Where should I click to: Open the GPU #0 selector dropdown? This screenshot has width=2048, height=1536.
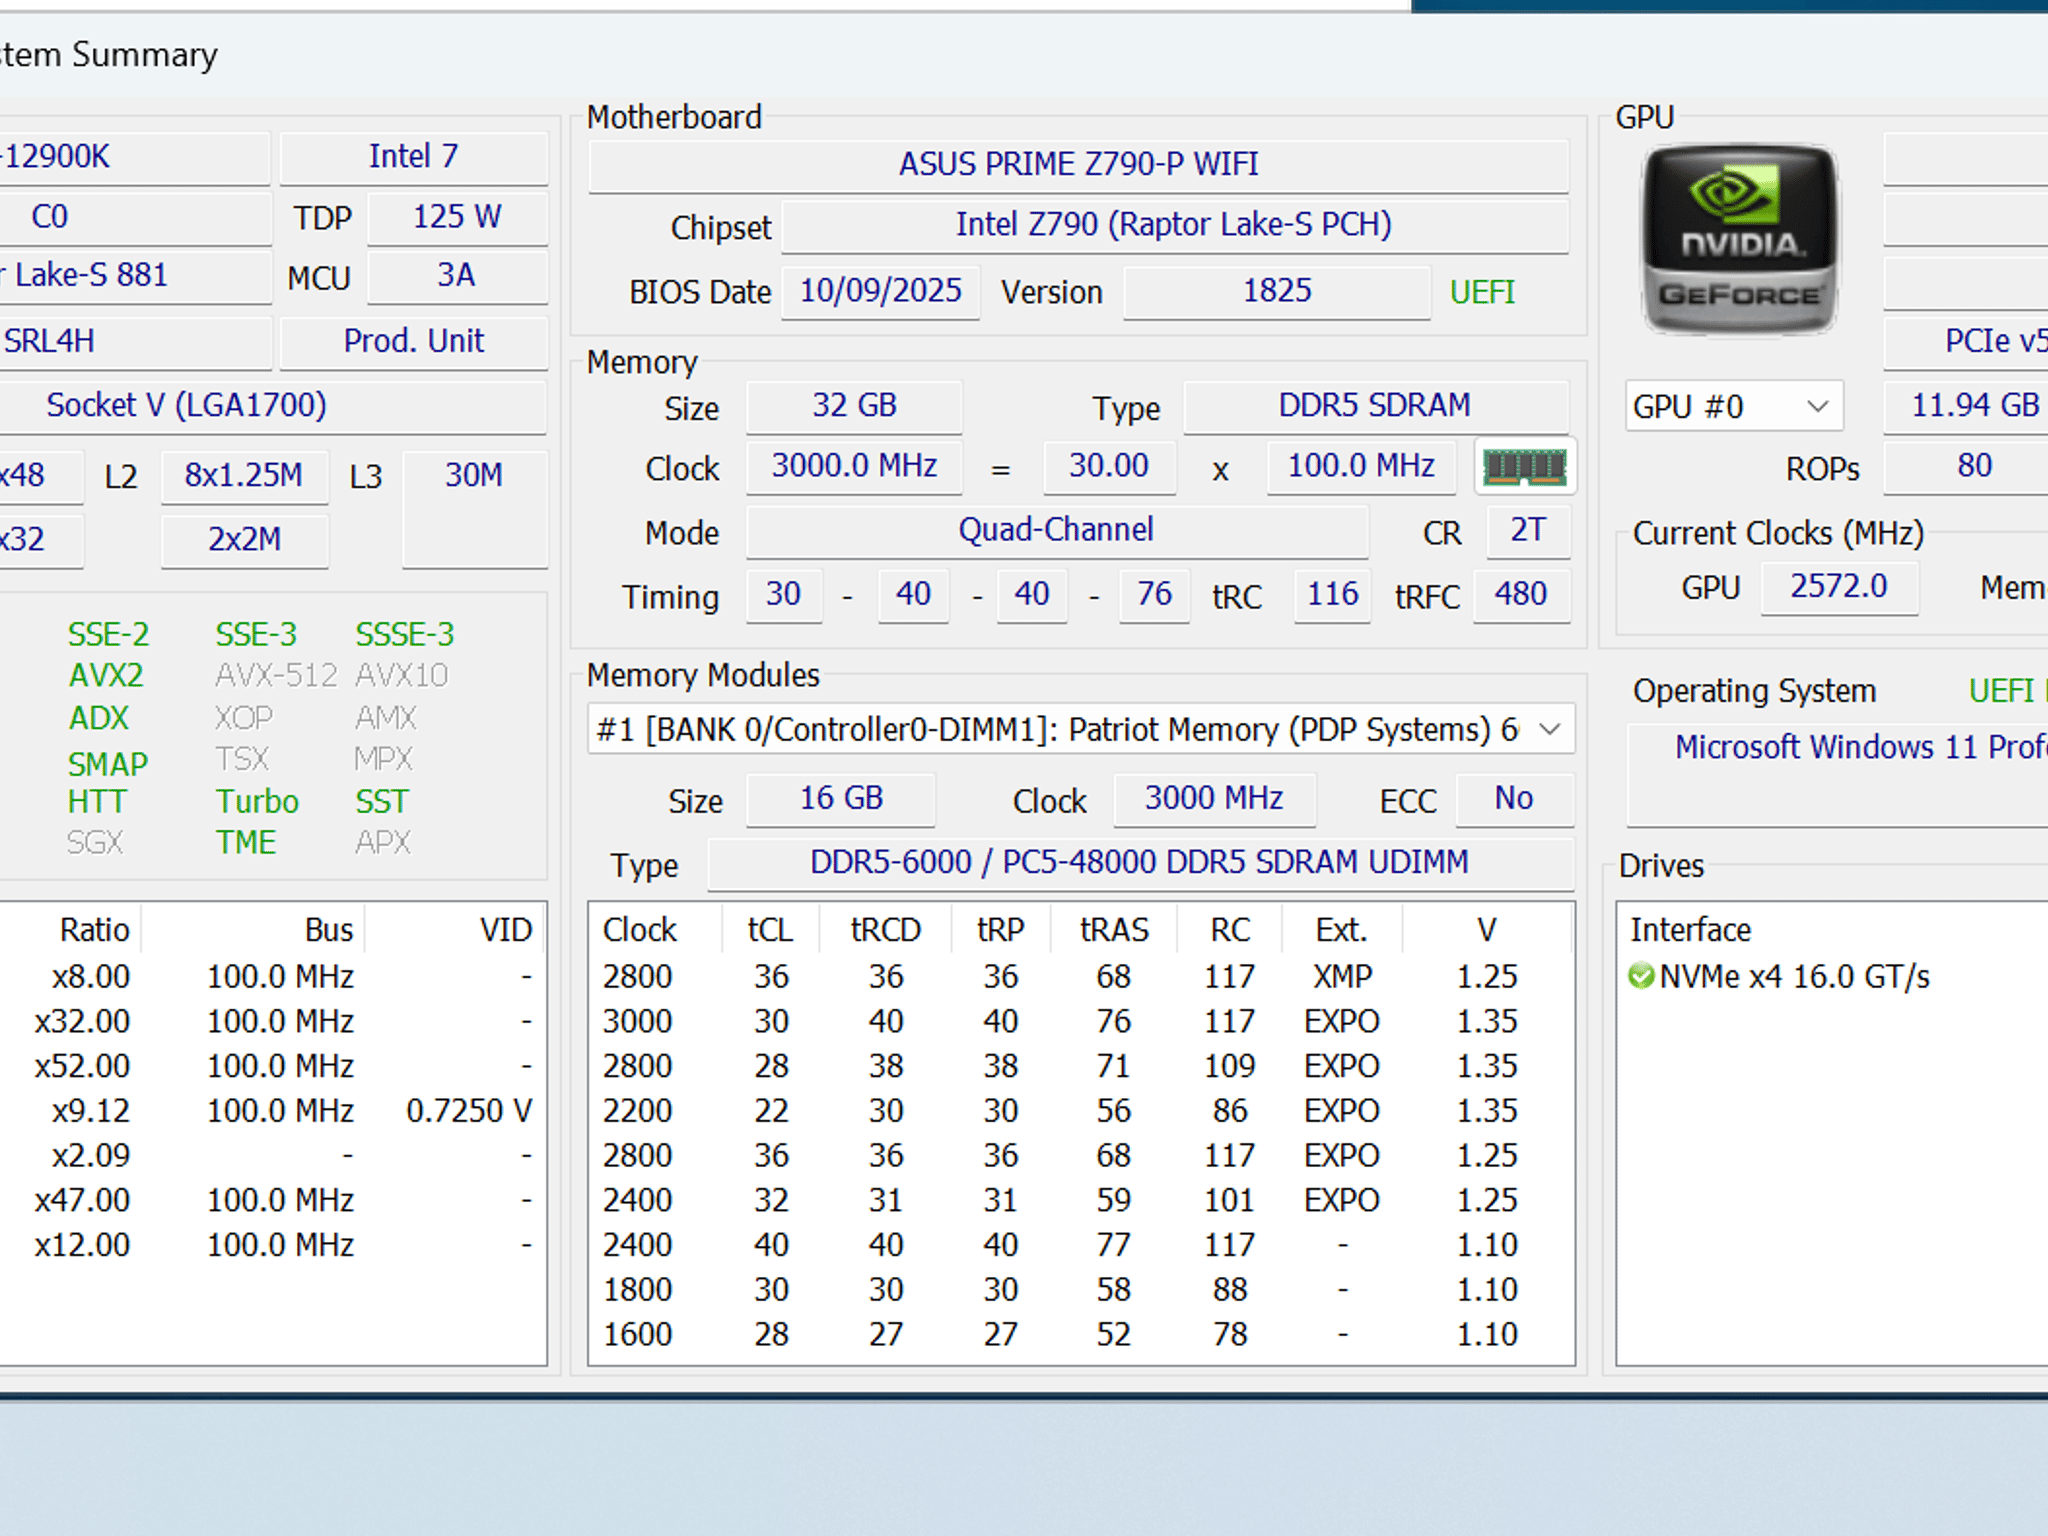point(1733,406)
